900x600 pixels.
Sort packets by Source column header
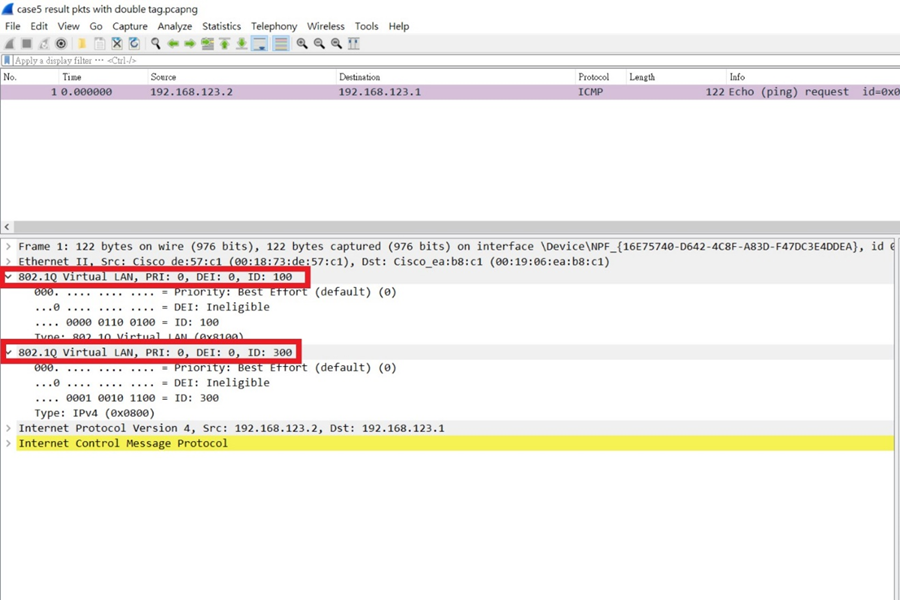tap(241, 77)
